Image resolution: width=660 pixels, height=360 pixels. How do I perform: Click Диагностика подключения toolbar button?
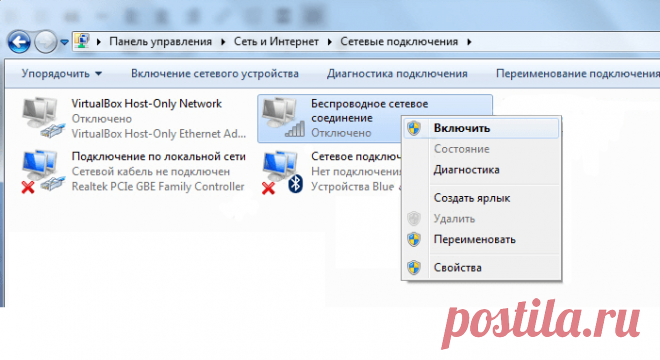(397, 74)
